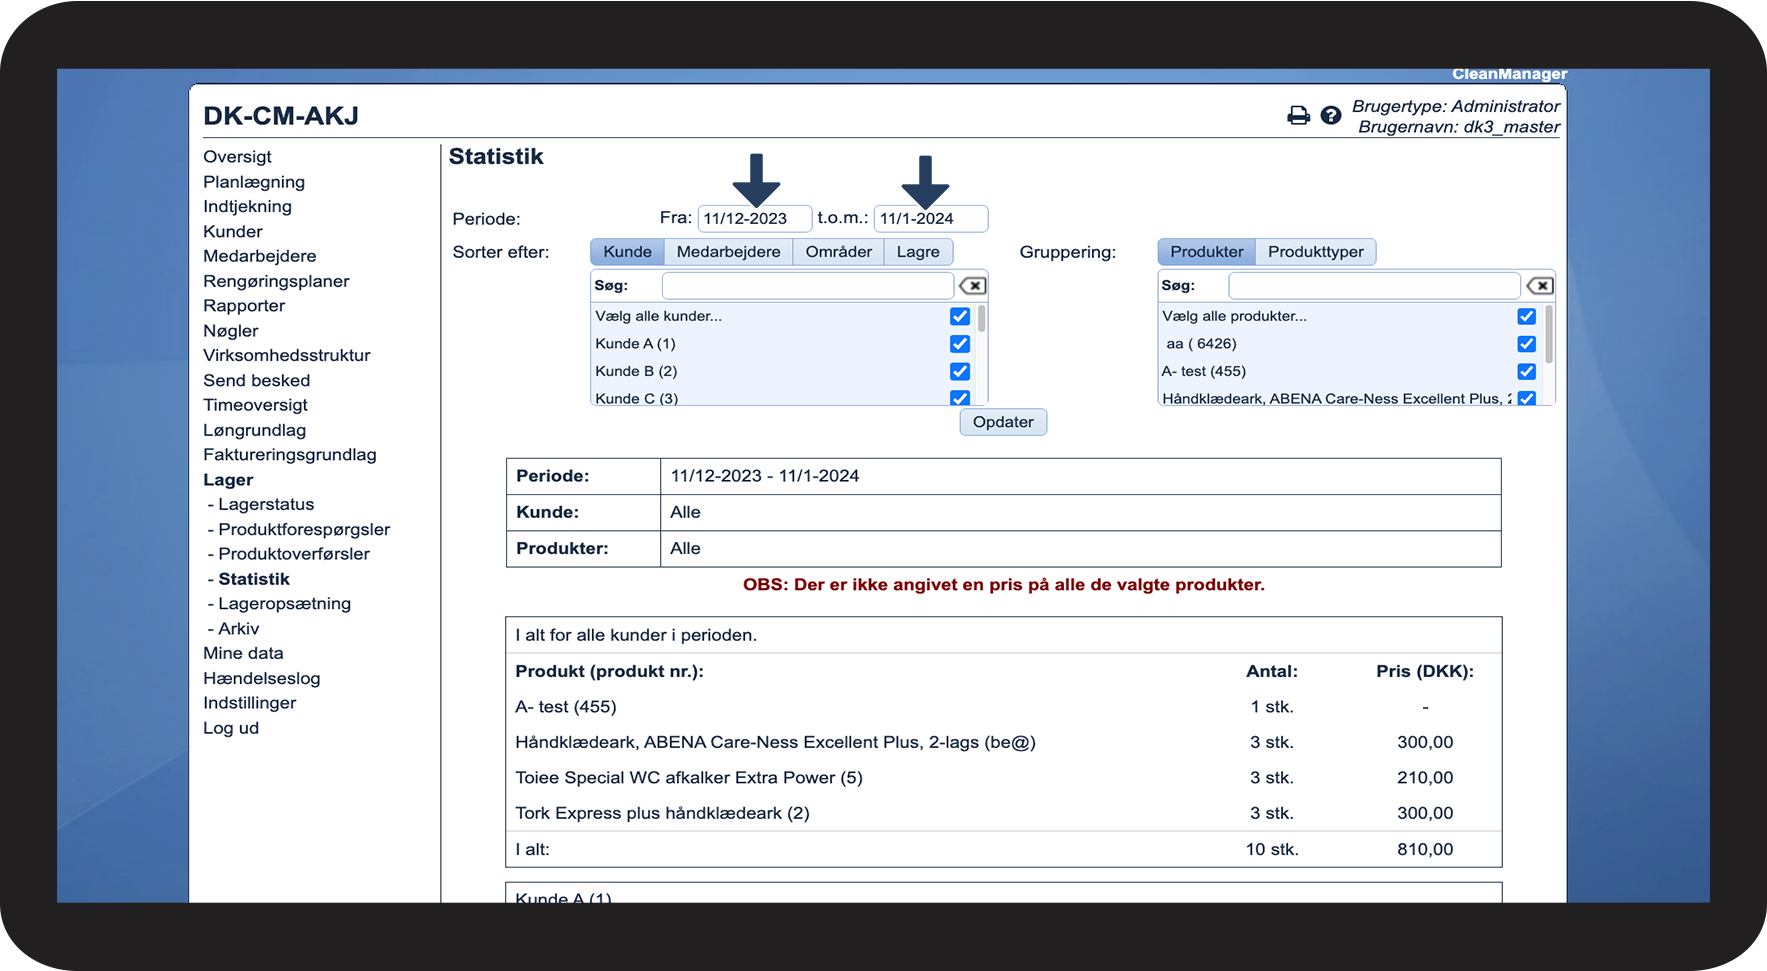Click the Fra date input field

coord(754,219)
